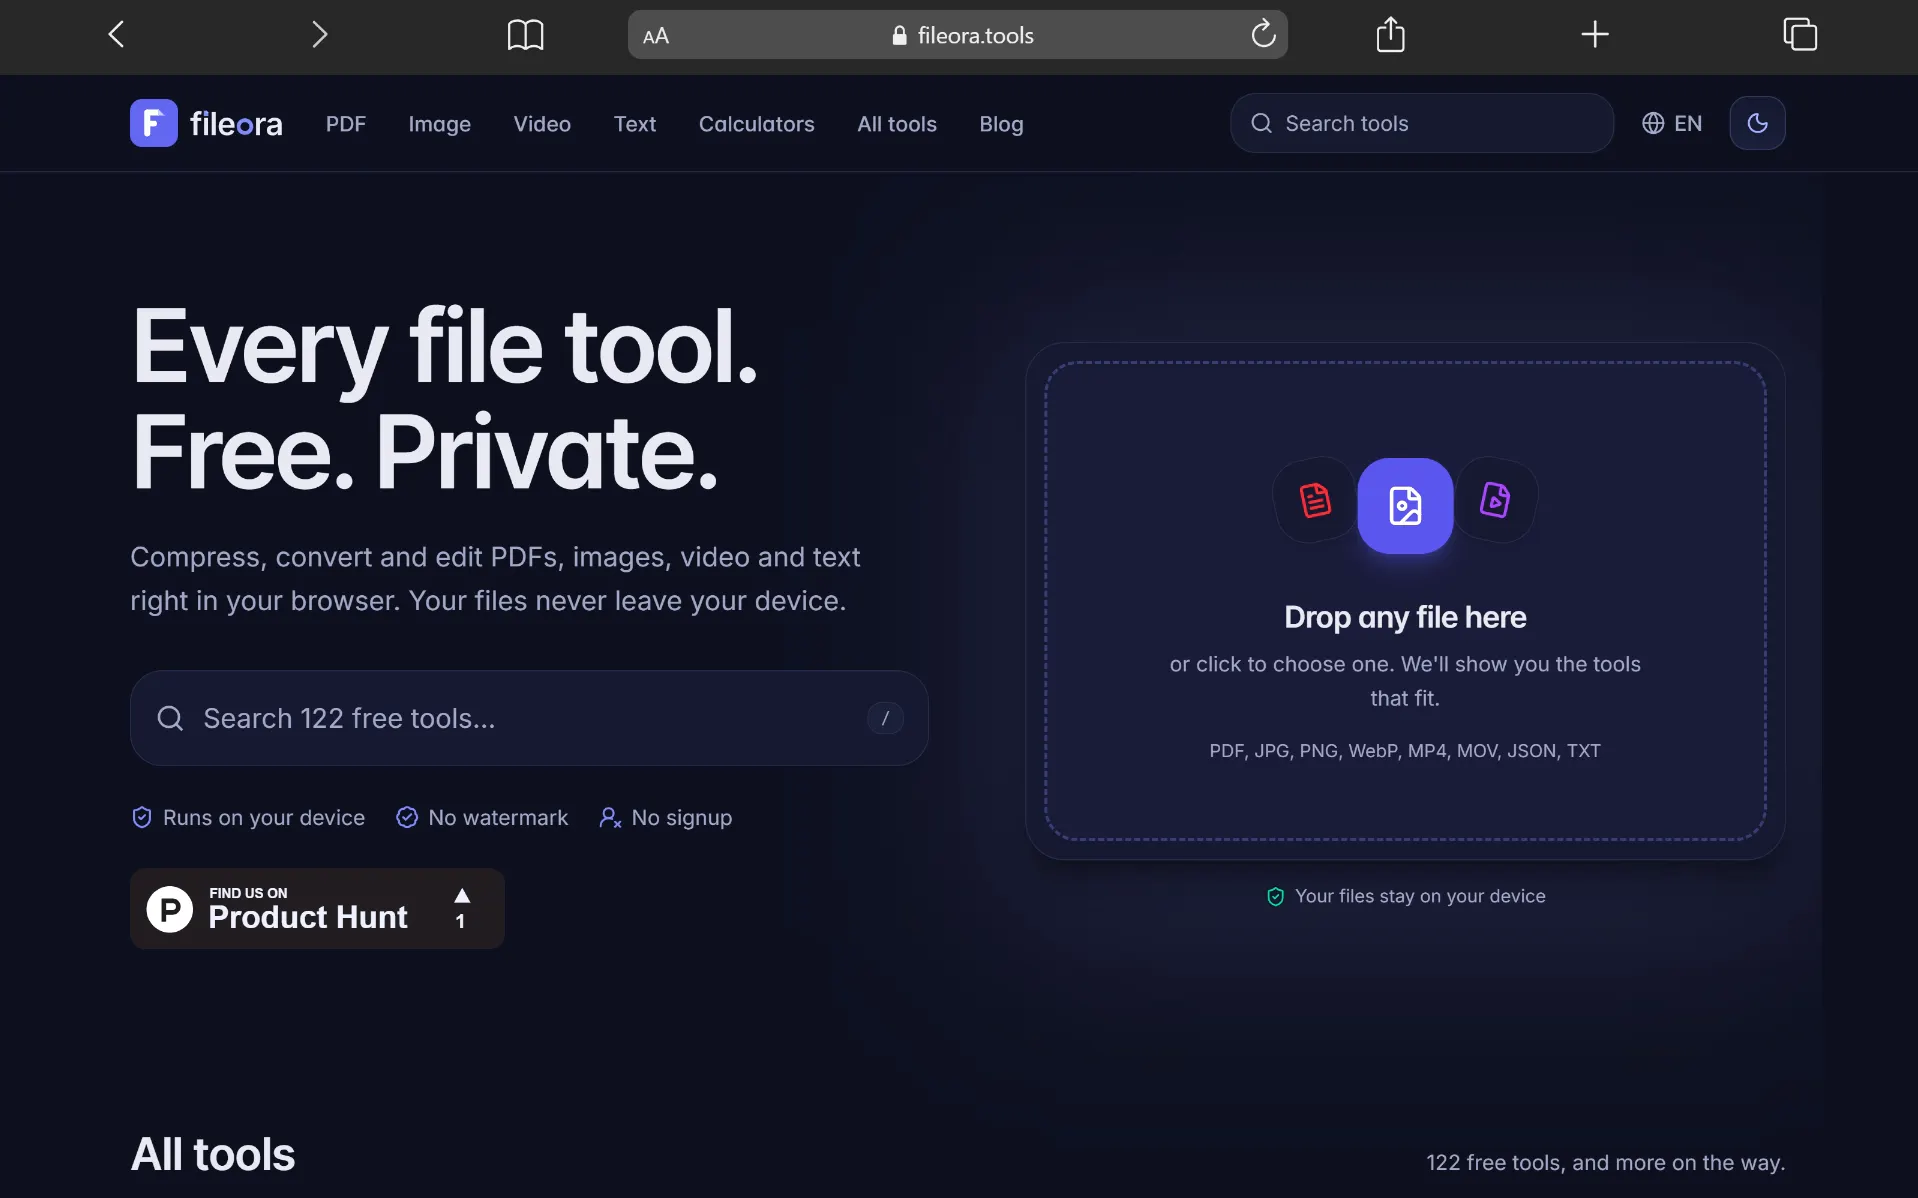Click the slash shortcut badge in search box
The image size is (1918, 1198).
tap(885, 718)
